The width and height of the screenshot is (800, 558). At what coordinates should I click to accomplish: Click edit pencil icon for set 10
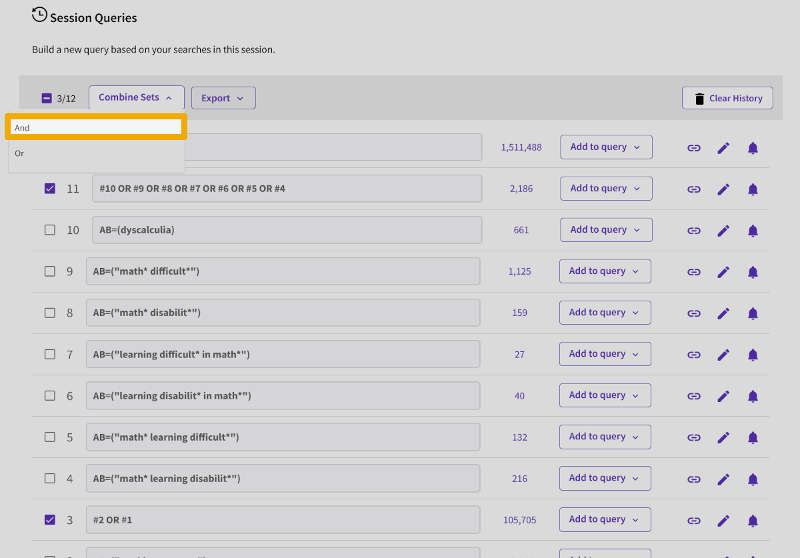click(723, 230)
